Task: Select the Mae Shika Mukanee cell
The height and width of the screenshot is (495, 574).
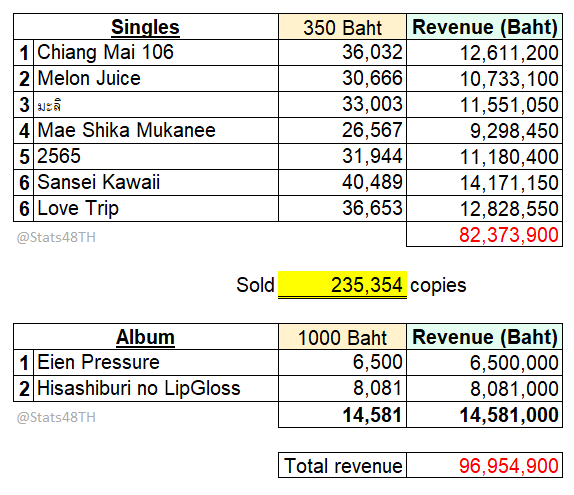Action: coord(156,130)
